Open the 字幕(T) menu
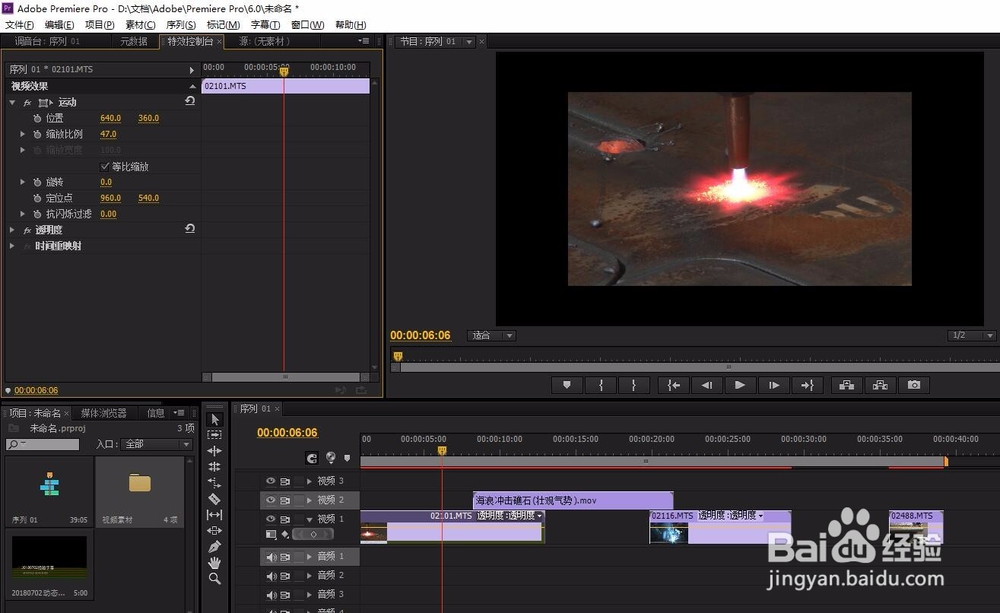 [265, 25]
